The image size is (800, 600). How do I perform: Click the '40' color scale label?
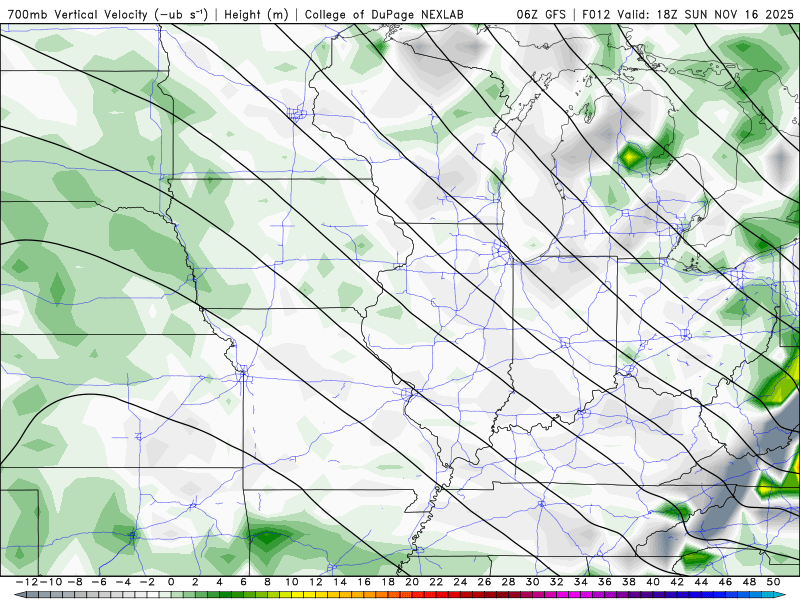tap(653, 582)
